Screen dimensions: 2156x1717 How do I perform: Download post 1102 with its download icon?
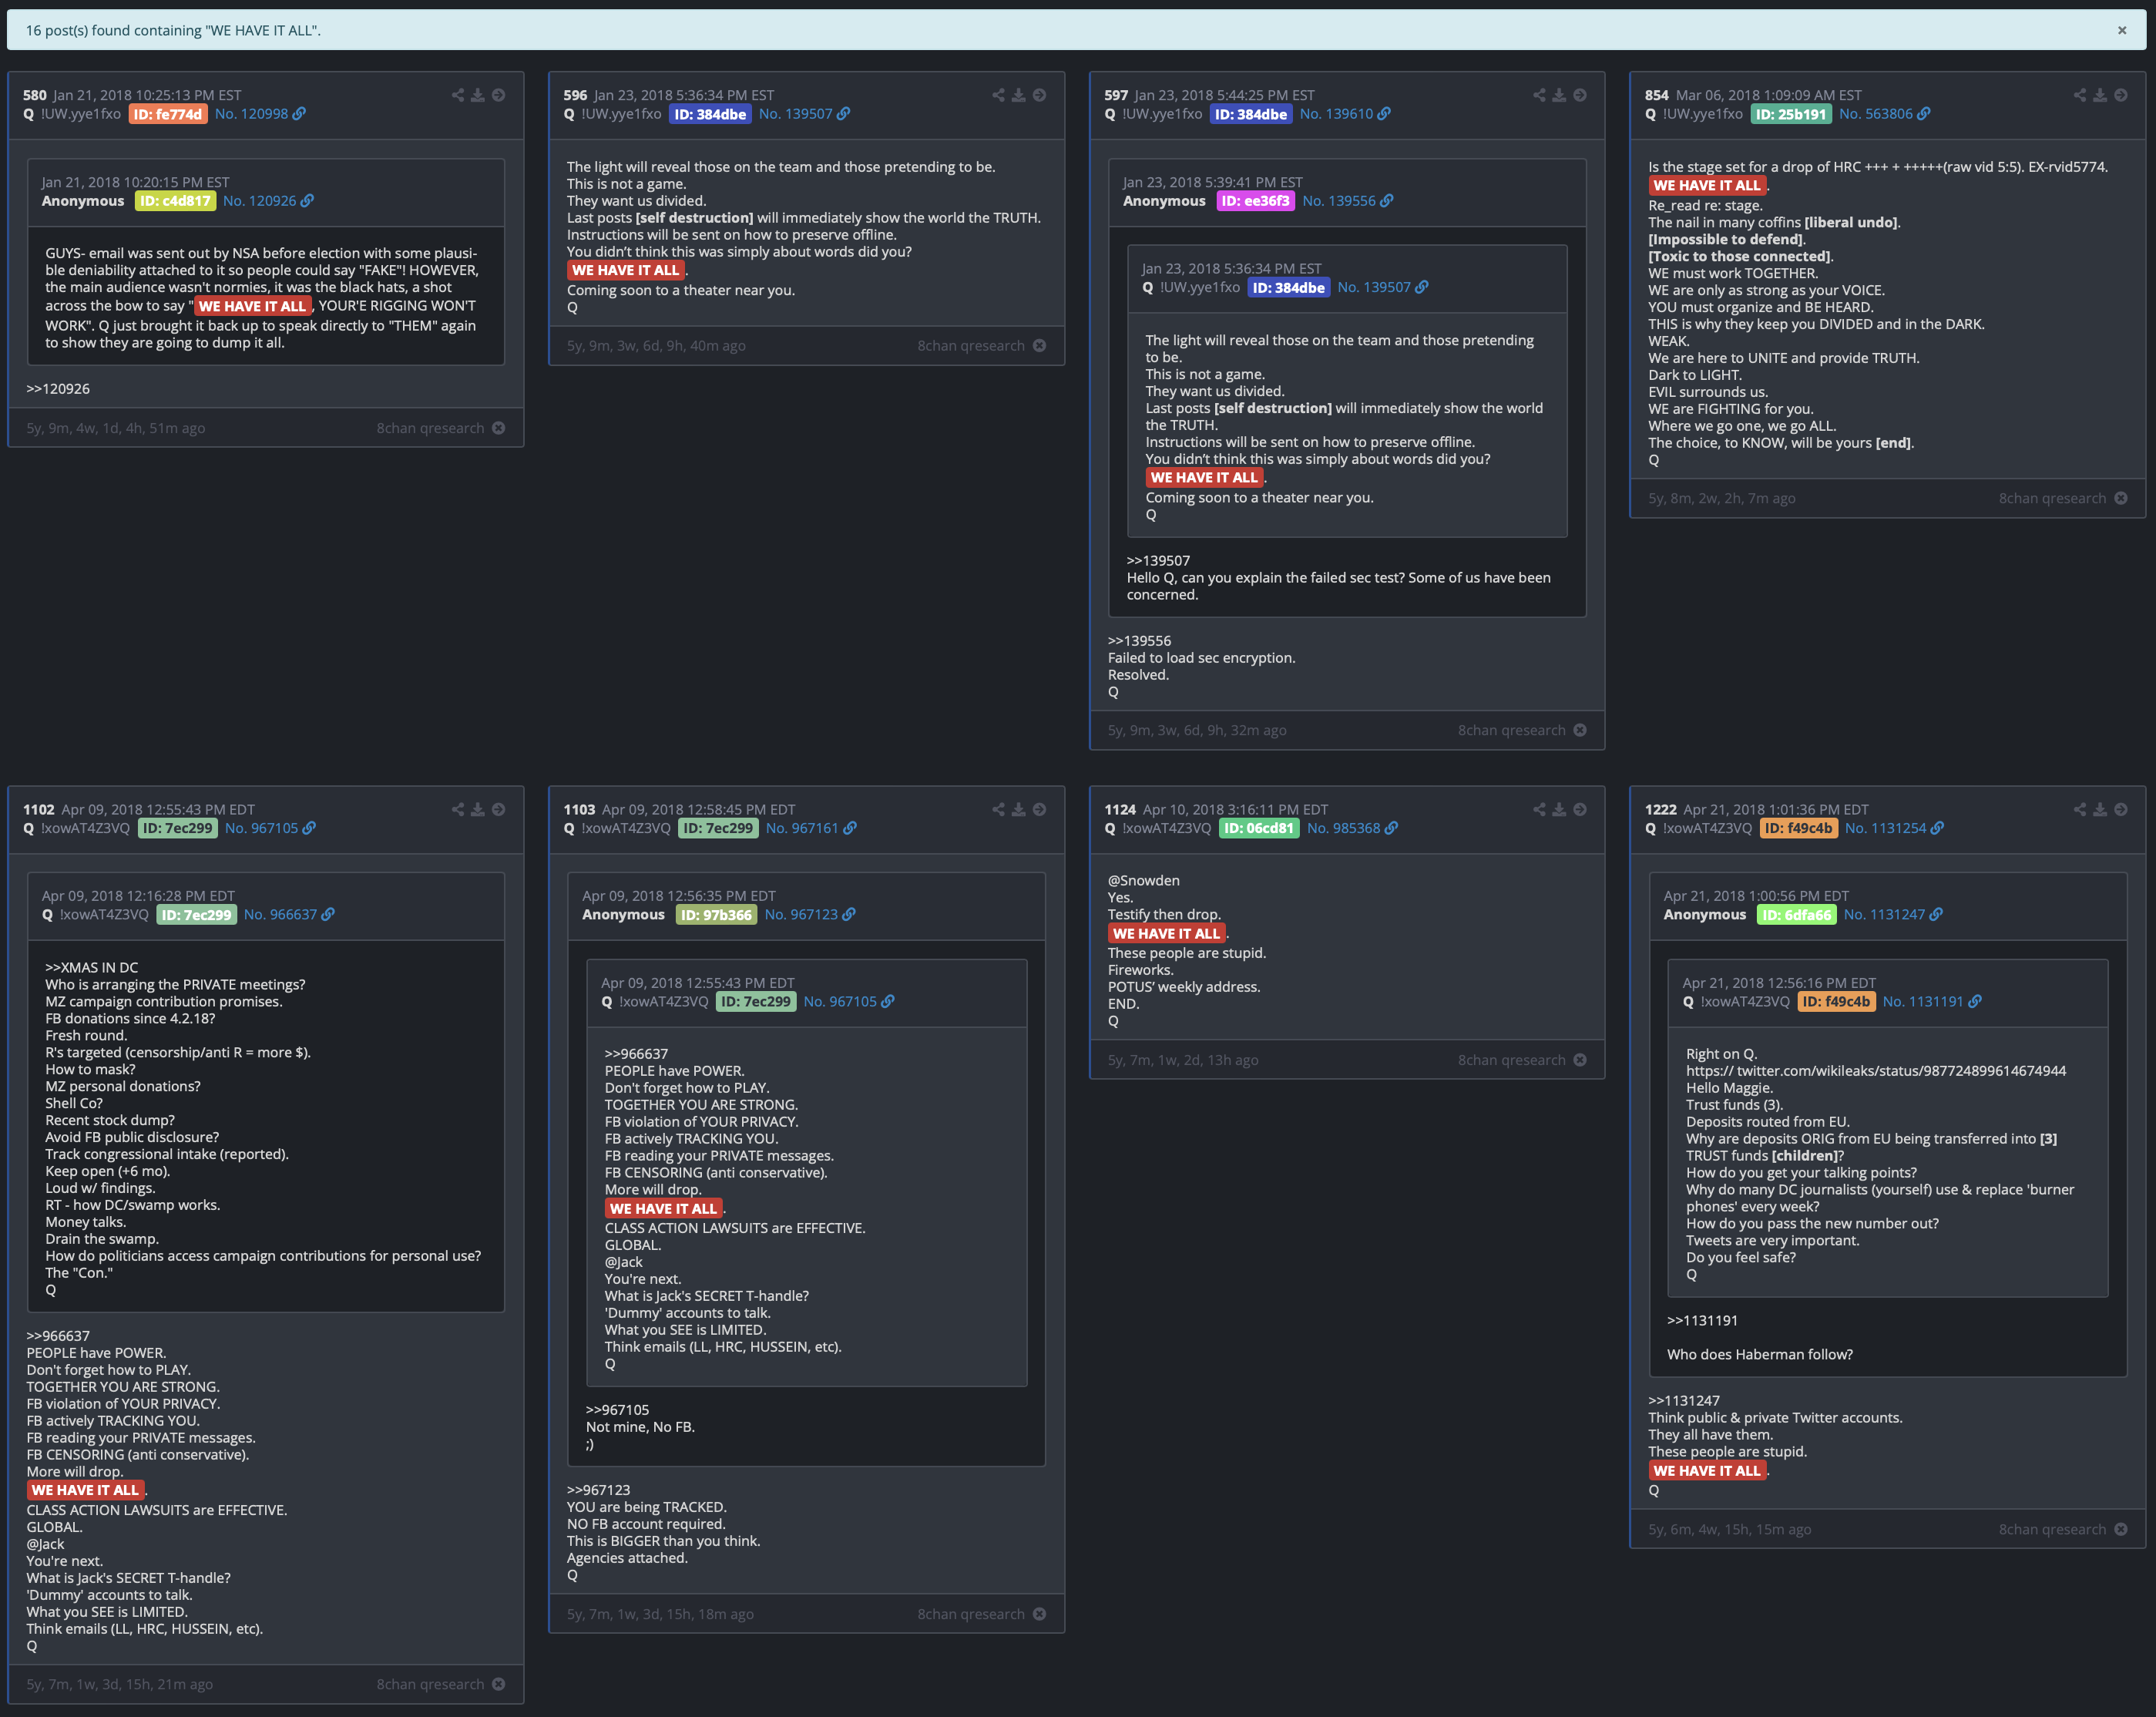click(478, 809)
